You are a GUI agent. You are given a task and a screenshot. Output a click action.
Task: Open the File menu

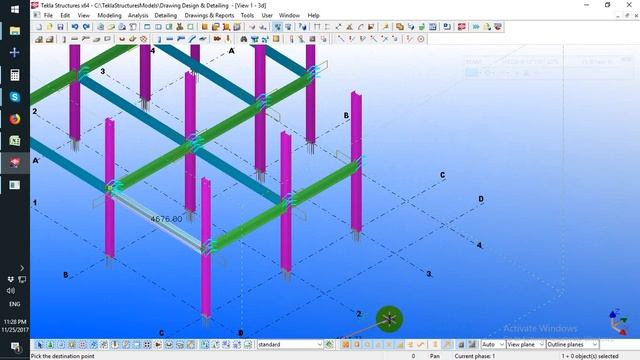tap(48, 16)
